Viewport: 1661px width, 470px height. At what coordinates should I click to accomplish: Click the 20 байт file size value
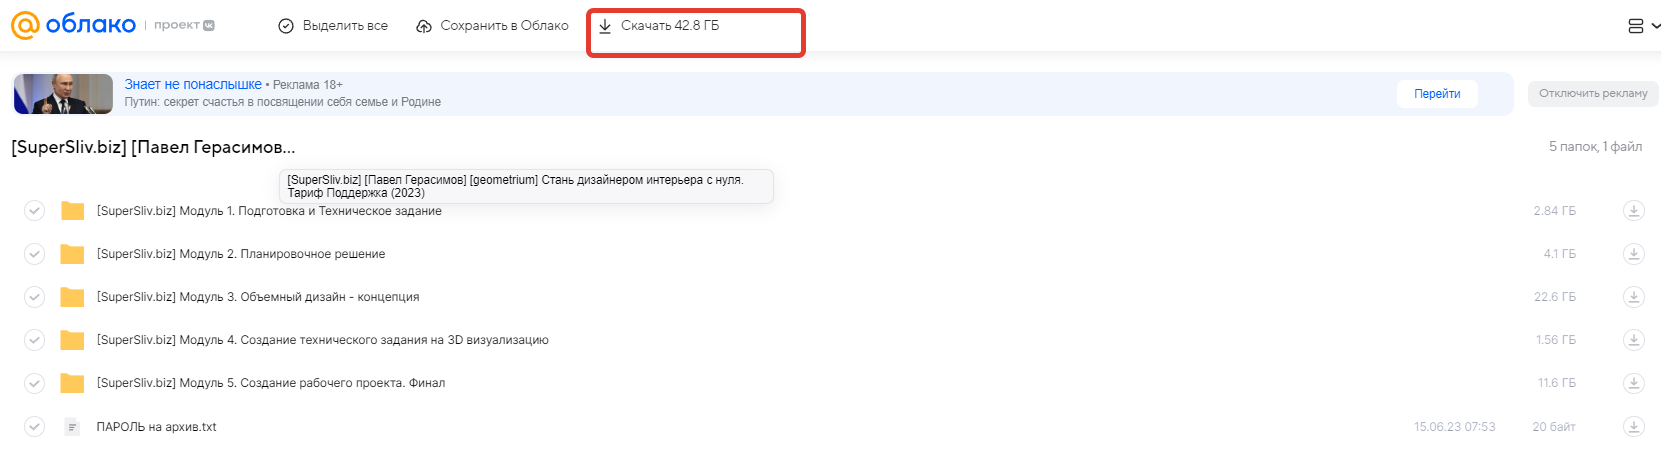1553,427
